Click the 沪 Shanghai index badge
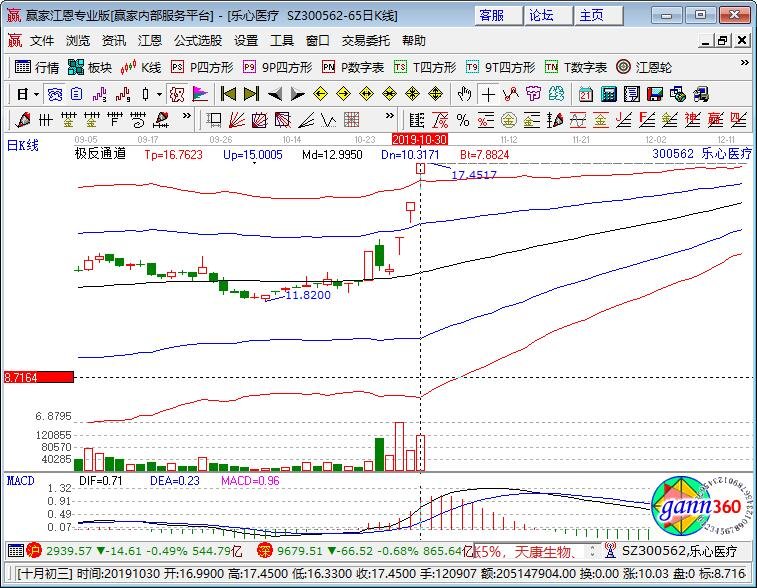 coord(34,550)
